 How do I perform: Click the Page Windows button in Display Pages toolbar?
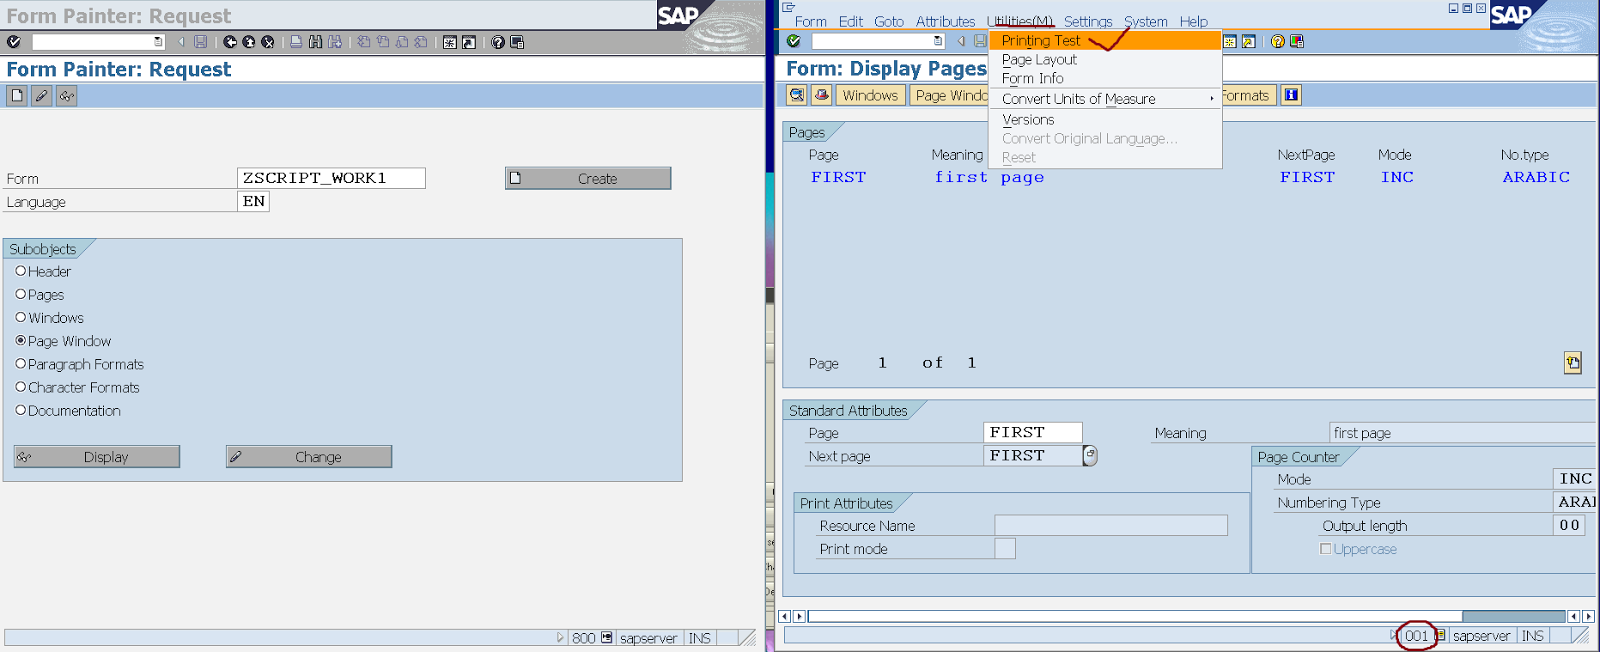(x=949, y=95)
